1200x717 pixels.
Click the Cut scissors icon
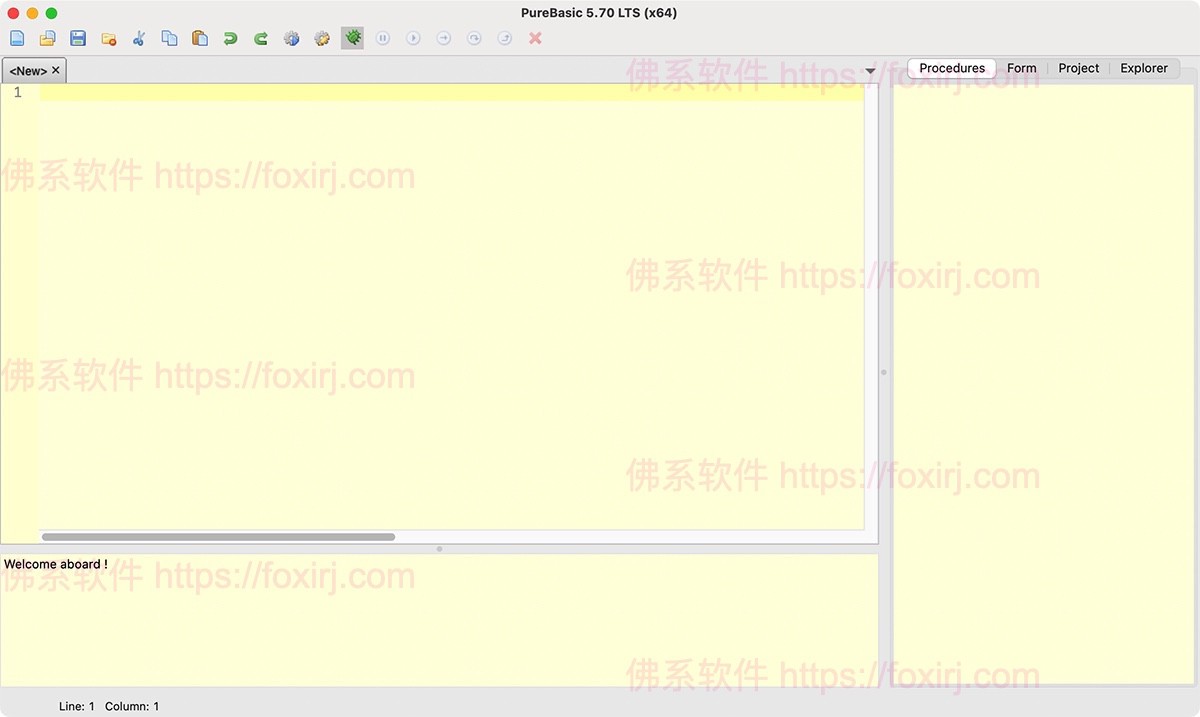click(x=139, y=38)
